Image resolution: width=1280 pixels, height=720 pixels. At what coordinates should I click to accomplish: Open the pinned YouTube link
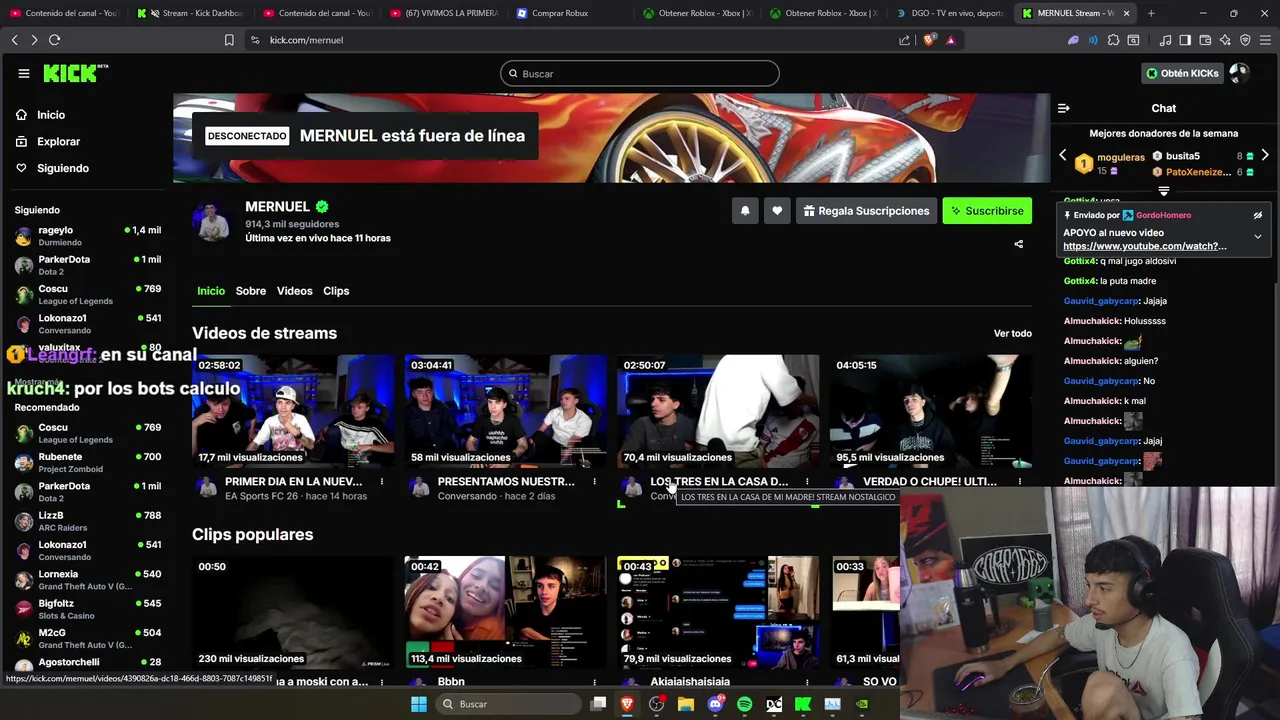pyautogui.click(x=1144, y=246)
